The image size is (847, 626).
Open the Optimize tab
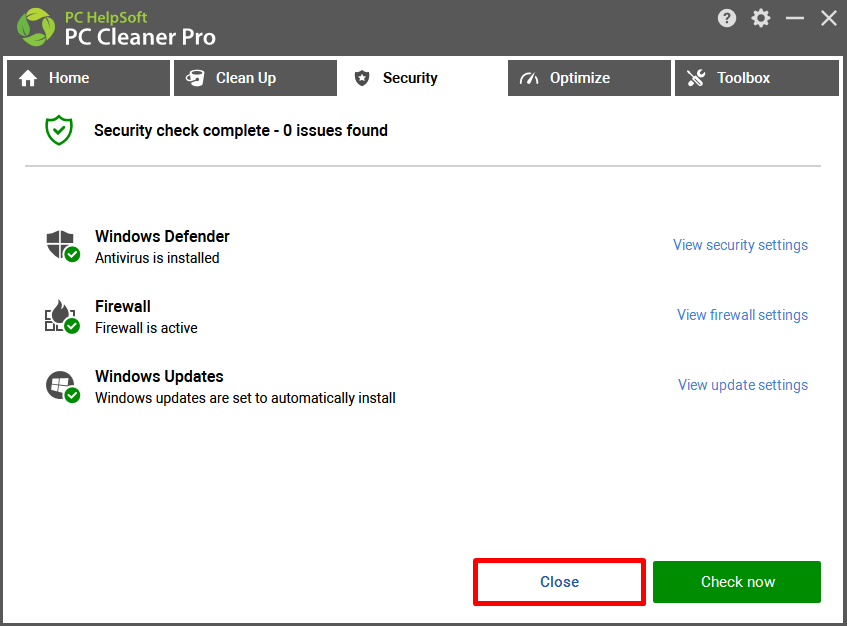pyautogui.click(x=589, y=78)
